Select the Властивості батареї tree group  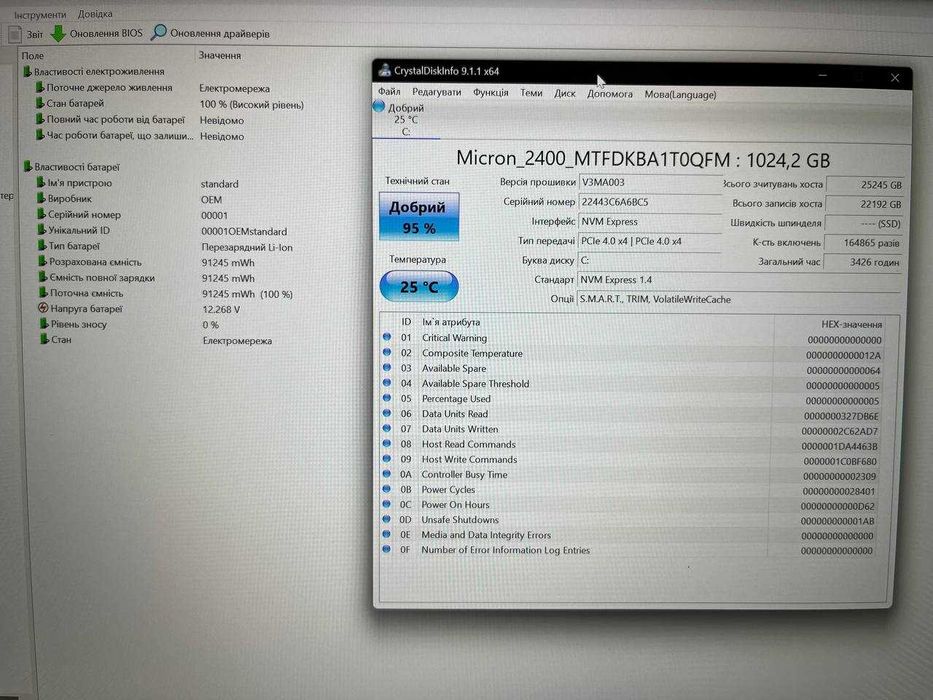pos(71,167)
